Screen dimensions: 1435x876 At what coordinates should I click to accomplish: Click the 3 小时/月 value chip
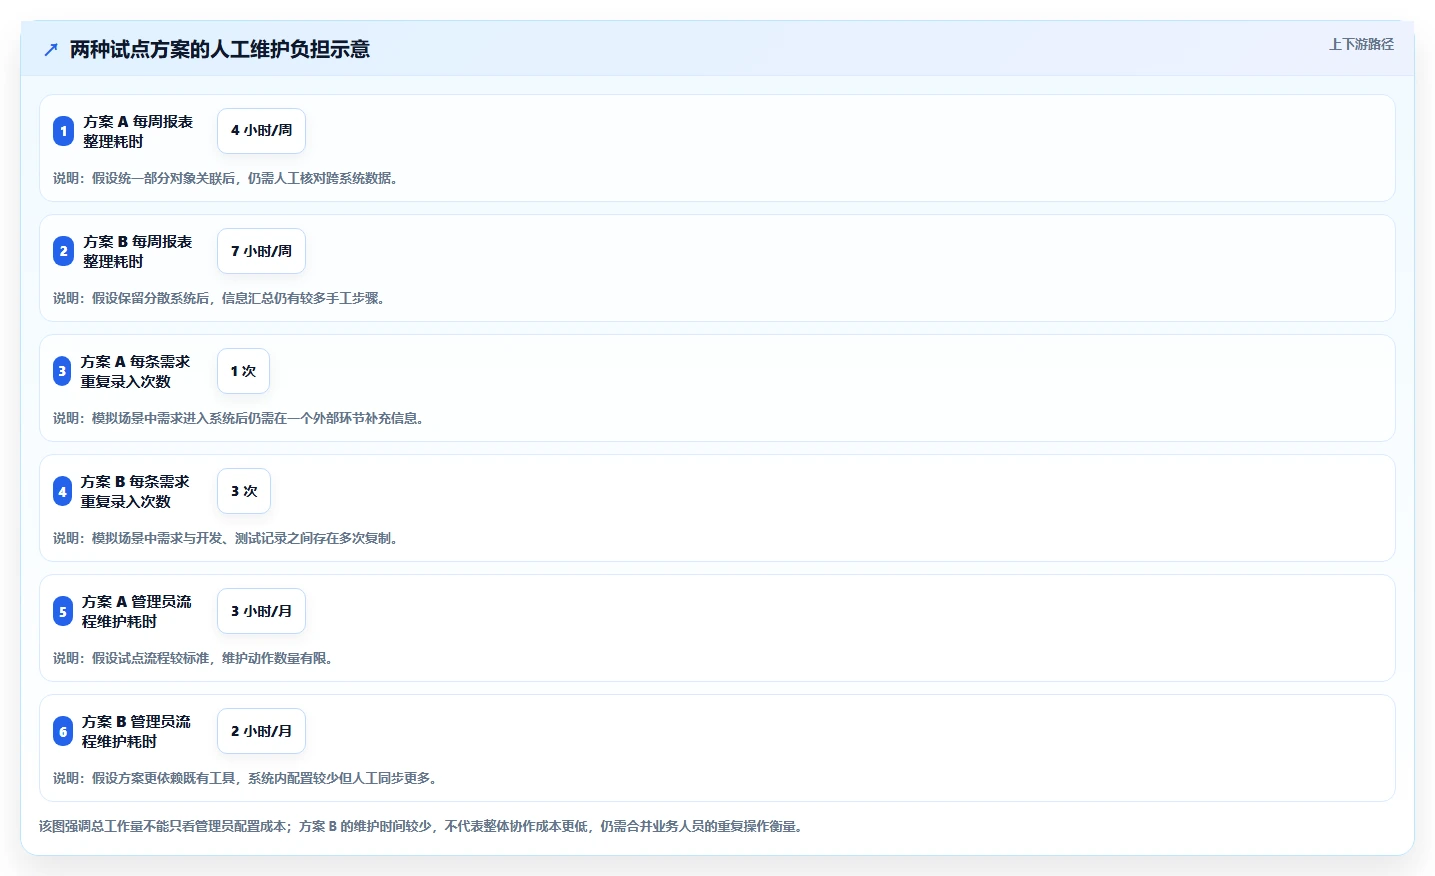(x=261, y=611)
